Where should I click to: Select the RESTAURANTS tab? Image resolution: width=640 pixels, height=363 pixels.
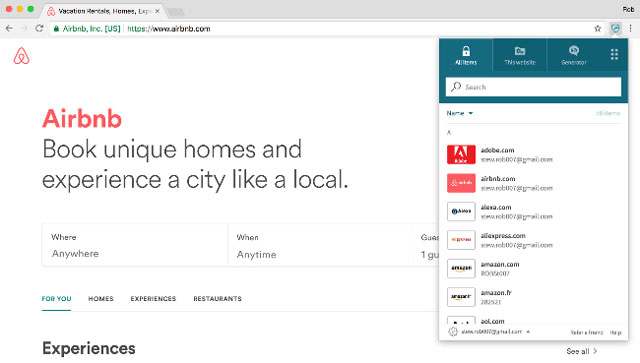coord(217,299)
